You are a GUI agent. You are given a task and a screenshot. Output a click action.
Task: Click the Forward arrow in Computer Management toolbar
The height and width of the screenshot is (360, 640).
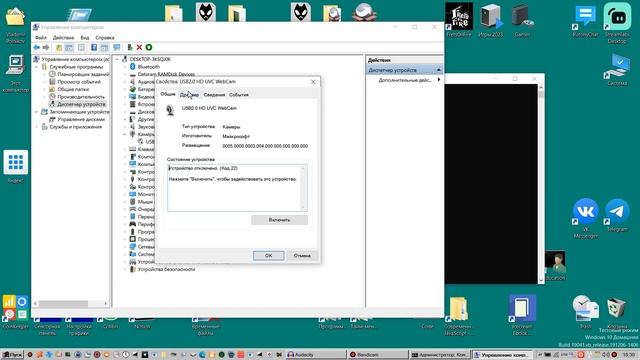point(46,47)
